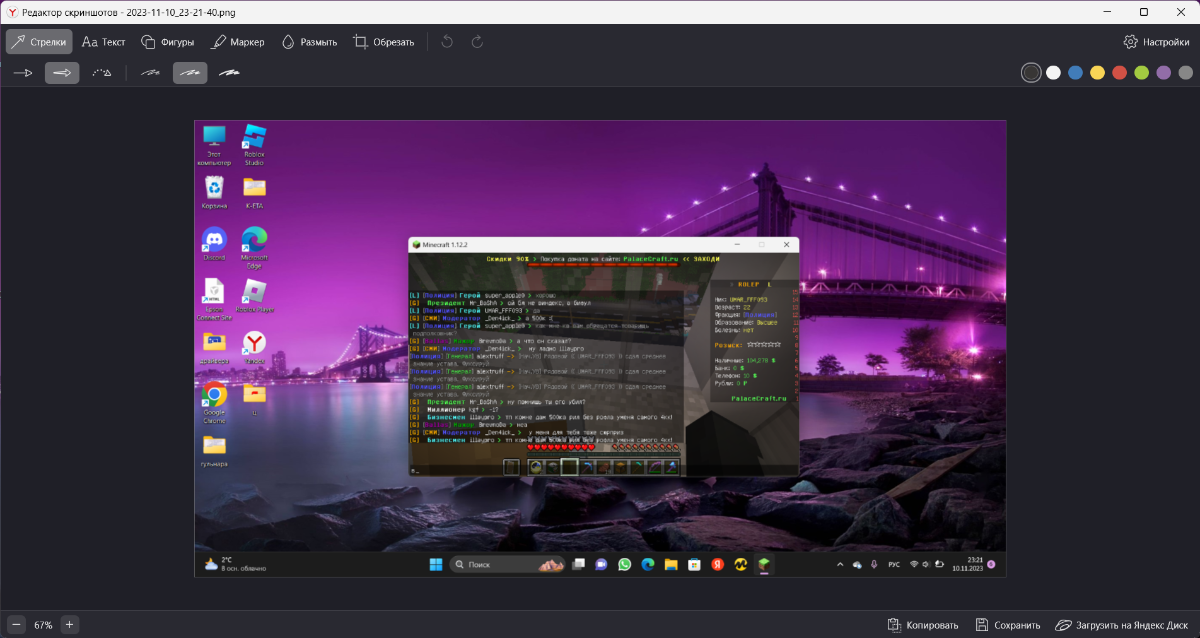Pick the thickest stroke thickness
Viewport: 1200px width, 638px height.
pyautogui.click(x=229, y=73)
